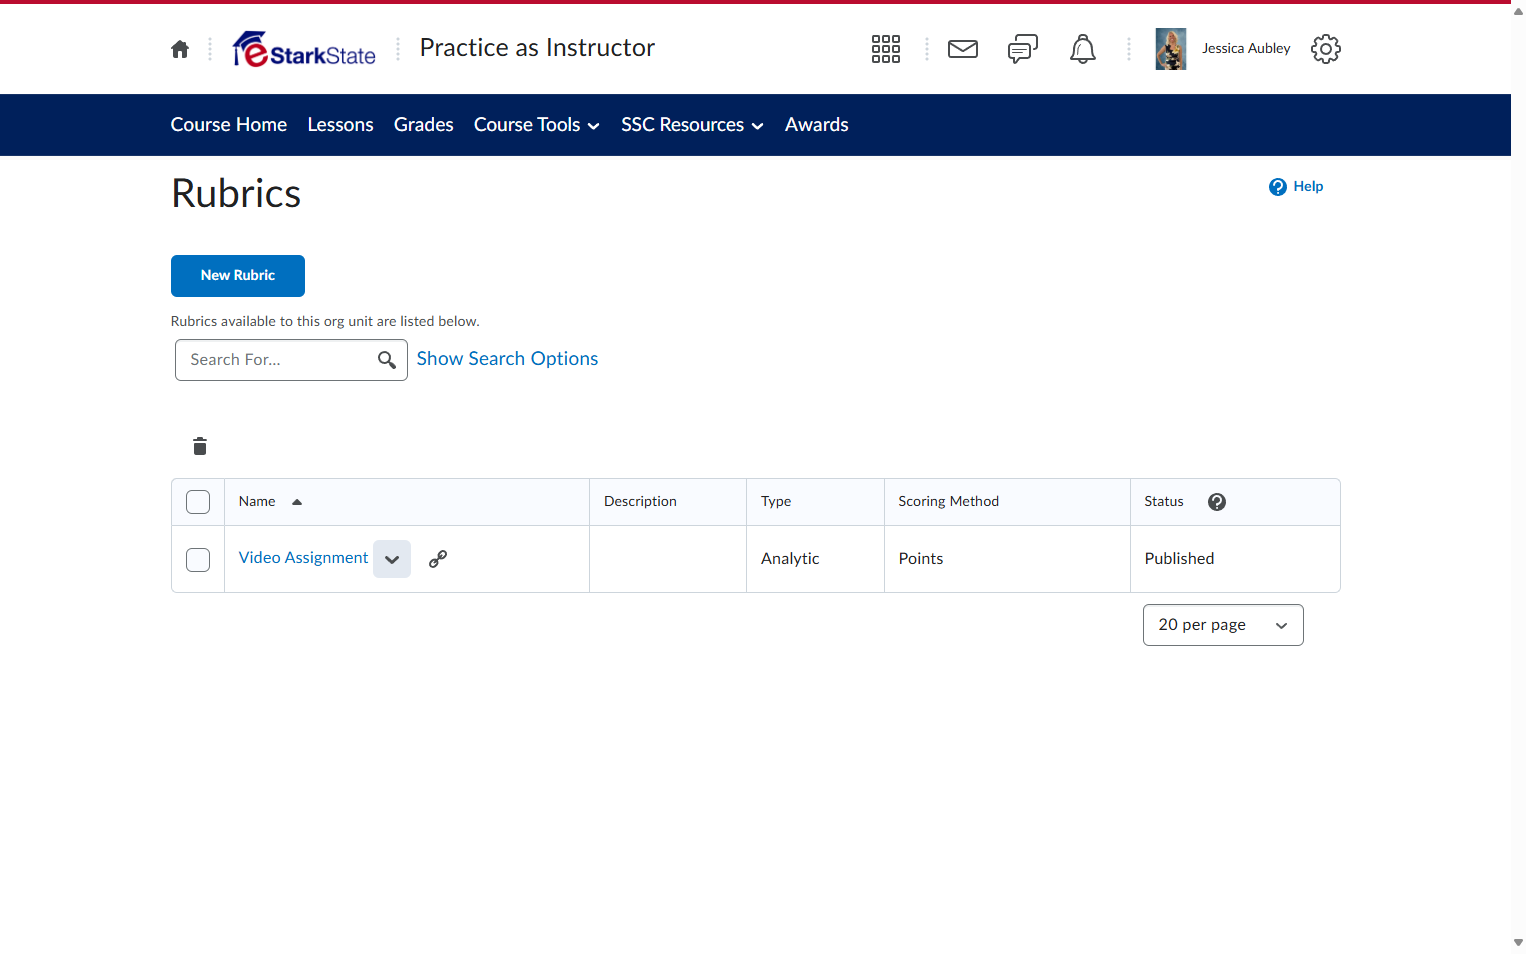Open the Video Assignment rubric link
The height and width of the screenshot is (954, 1526).
[303, 558]
